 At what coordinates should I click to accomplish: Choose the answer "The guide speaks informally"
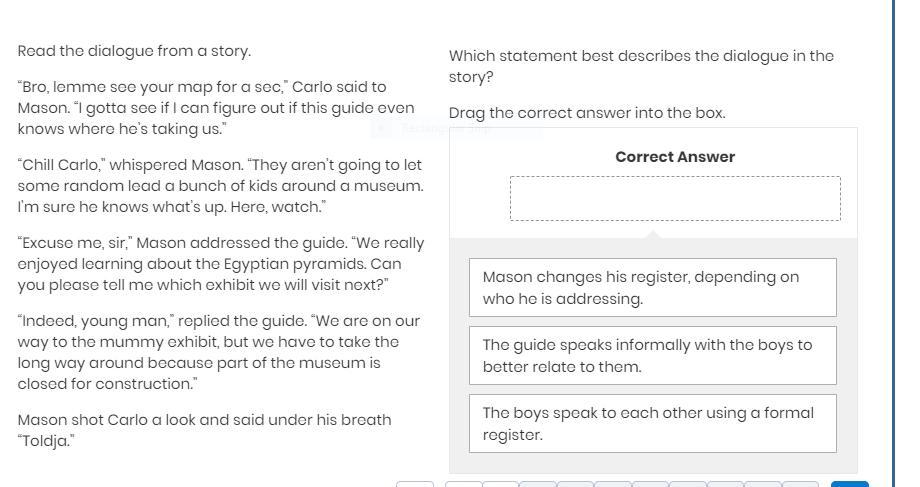coord(652,356)
